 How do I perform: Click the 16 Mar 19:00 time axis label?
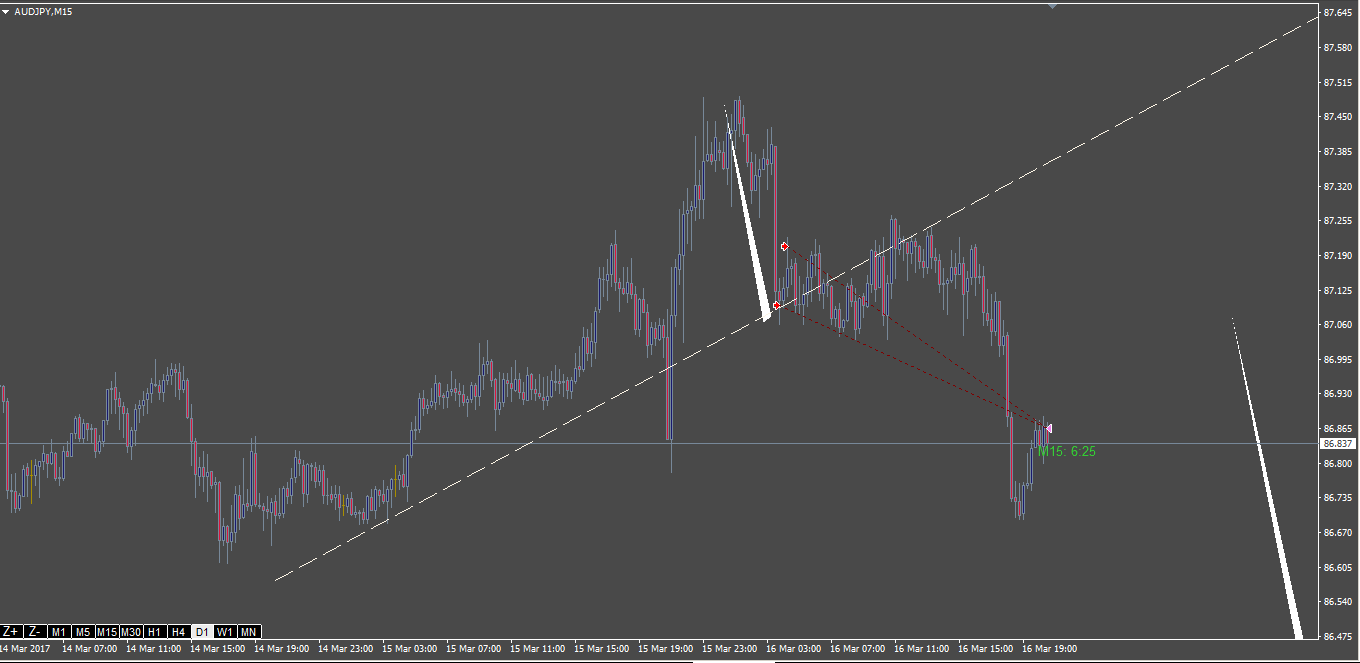tap(1049, 649)
